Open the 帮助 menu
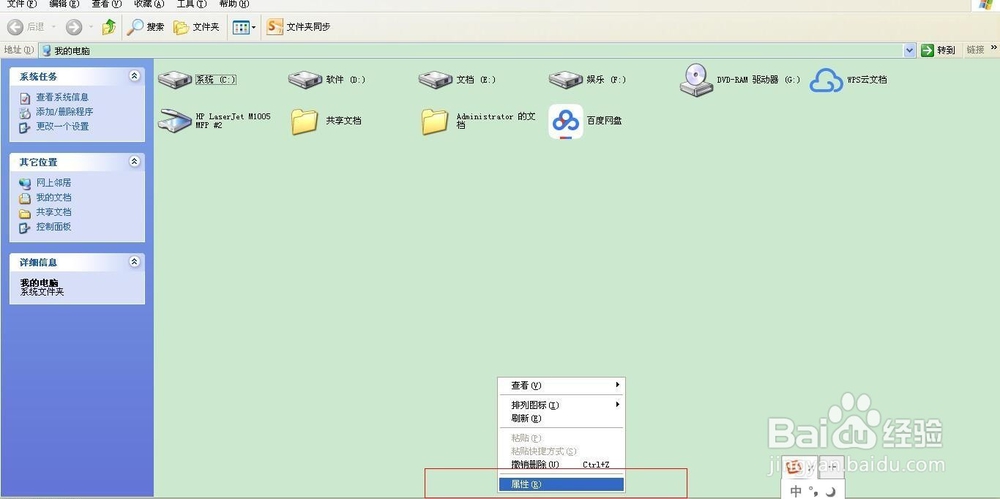 (234, 4)
